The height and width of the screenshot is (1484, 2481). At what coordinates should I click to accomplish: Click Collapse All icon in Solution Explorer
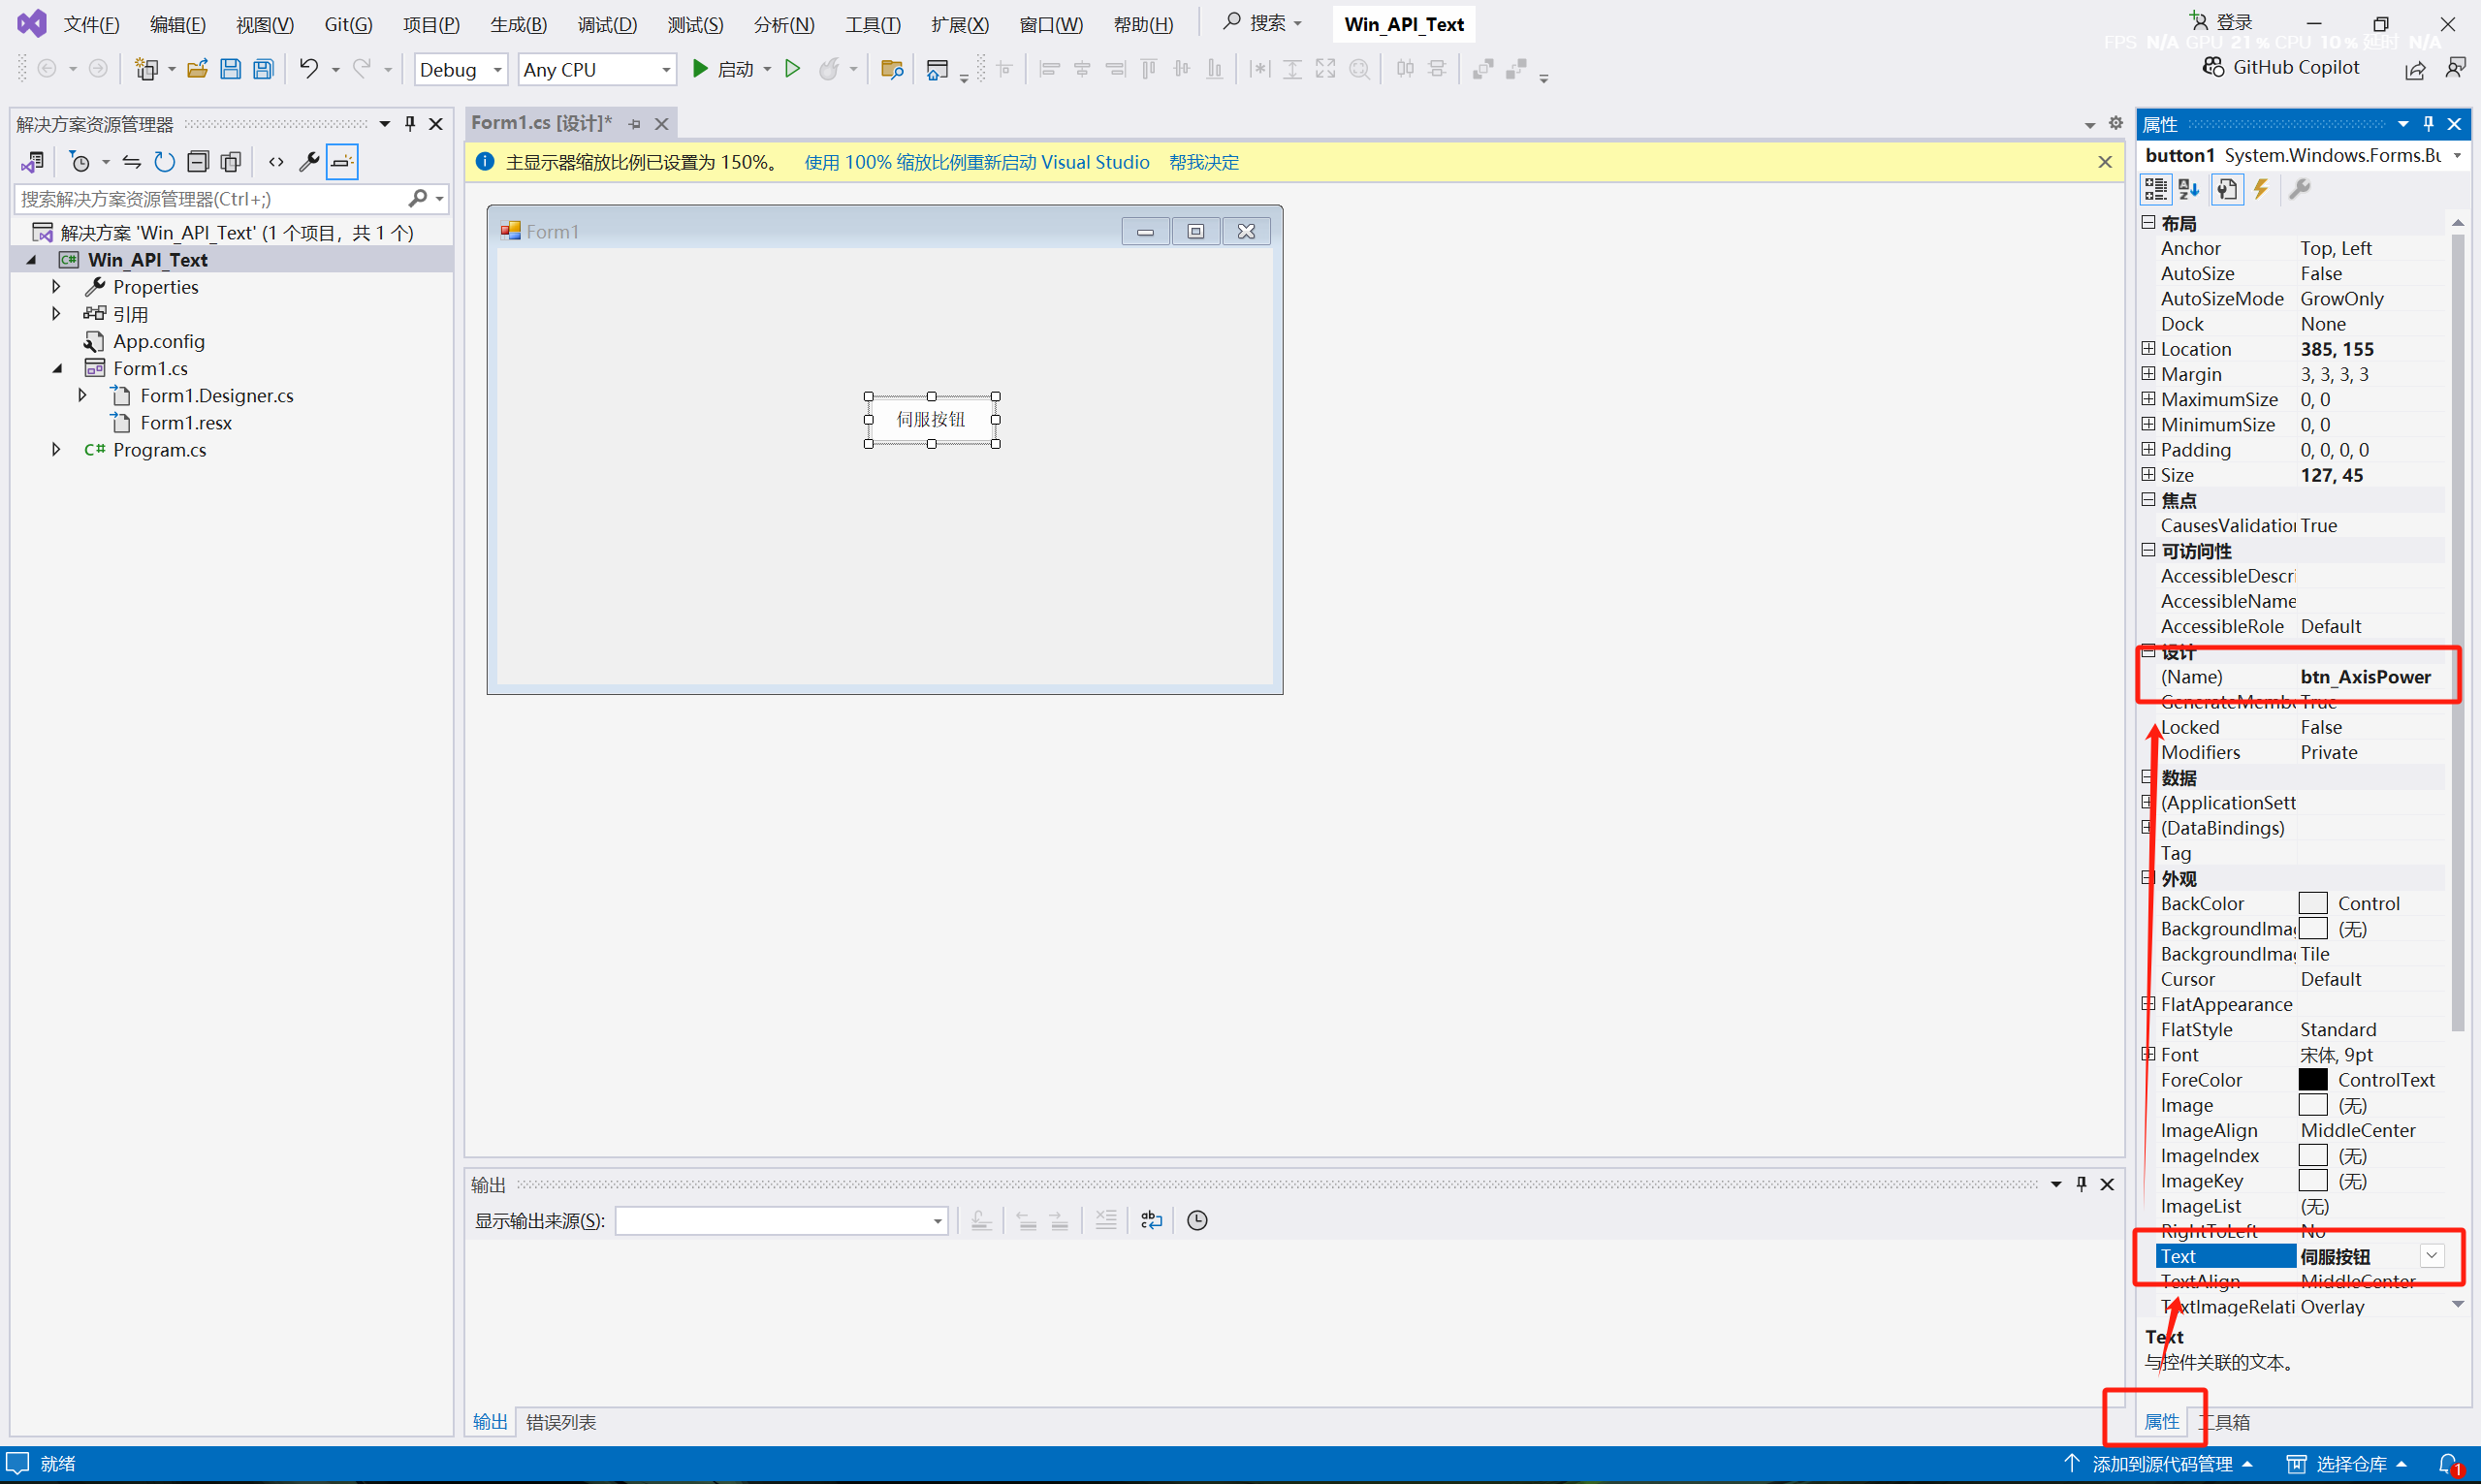(198, 162)
